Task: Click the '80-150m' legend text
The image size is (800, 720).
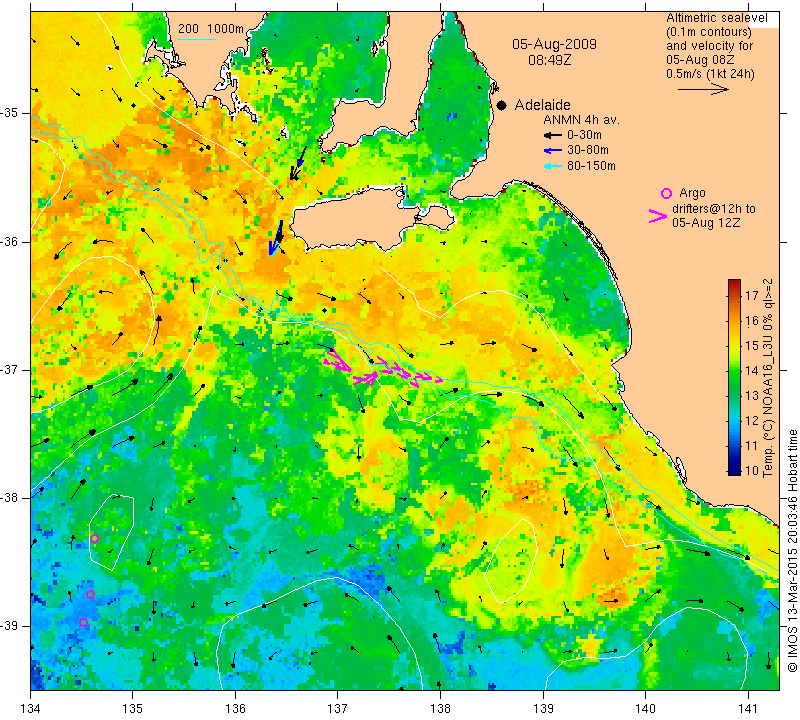Action: pyautogui.click(x=591, y=166)
